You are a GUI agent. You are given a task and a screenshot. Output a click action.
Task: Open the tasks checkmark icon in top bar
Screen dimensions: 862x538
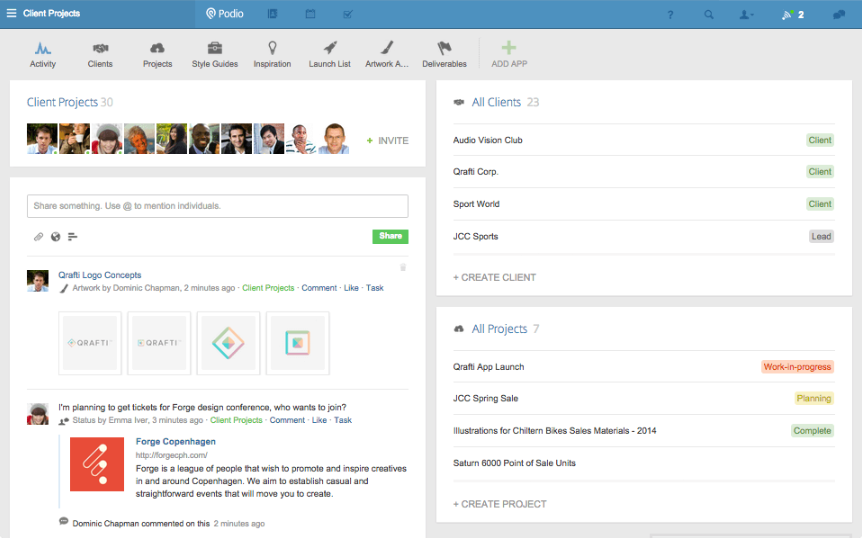coord(348,14)
